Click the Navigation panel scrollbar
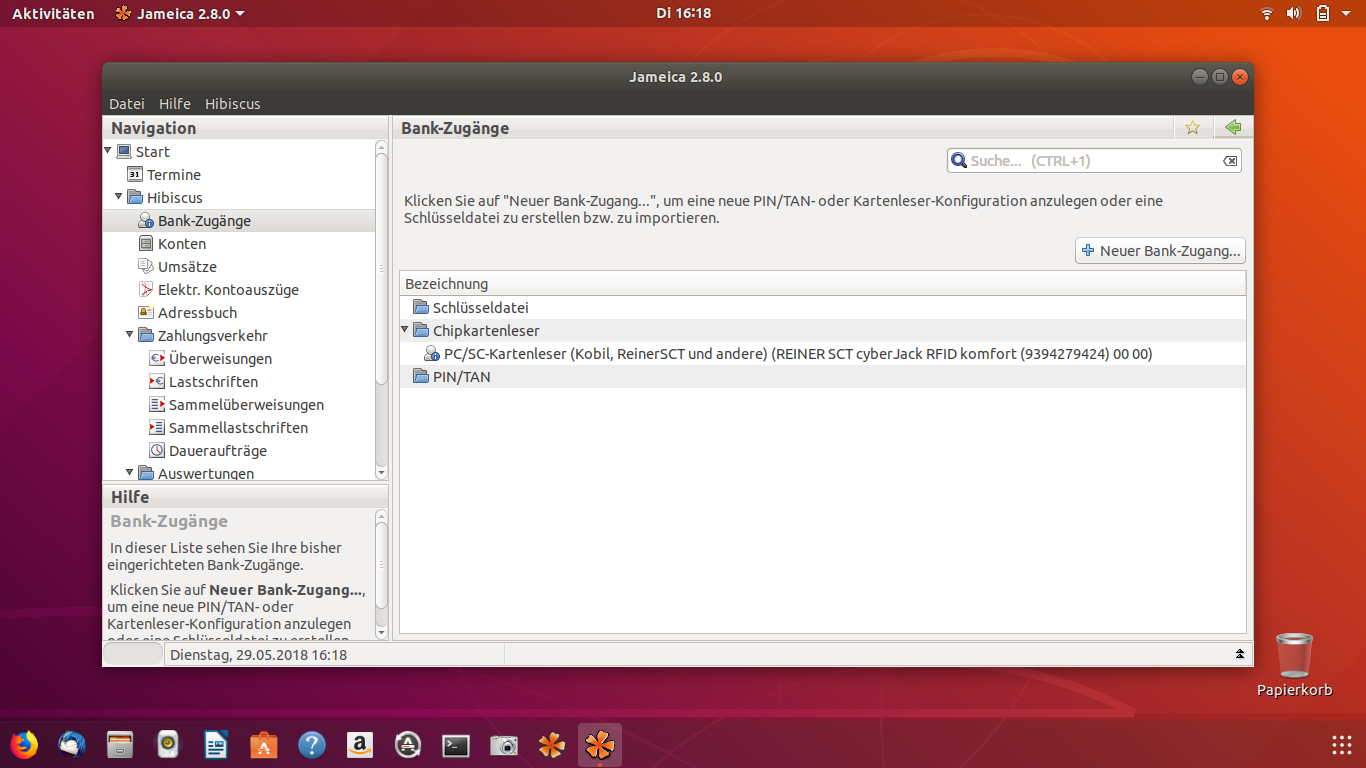The image size is (1366, 768). (x=381, y=268)
